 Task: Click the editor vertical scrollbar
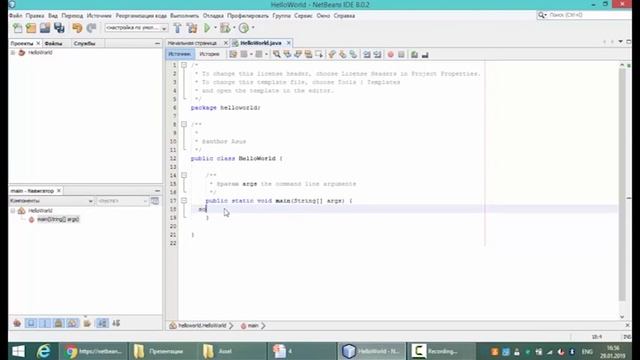(622, 185)
